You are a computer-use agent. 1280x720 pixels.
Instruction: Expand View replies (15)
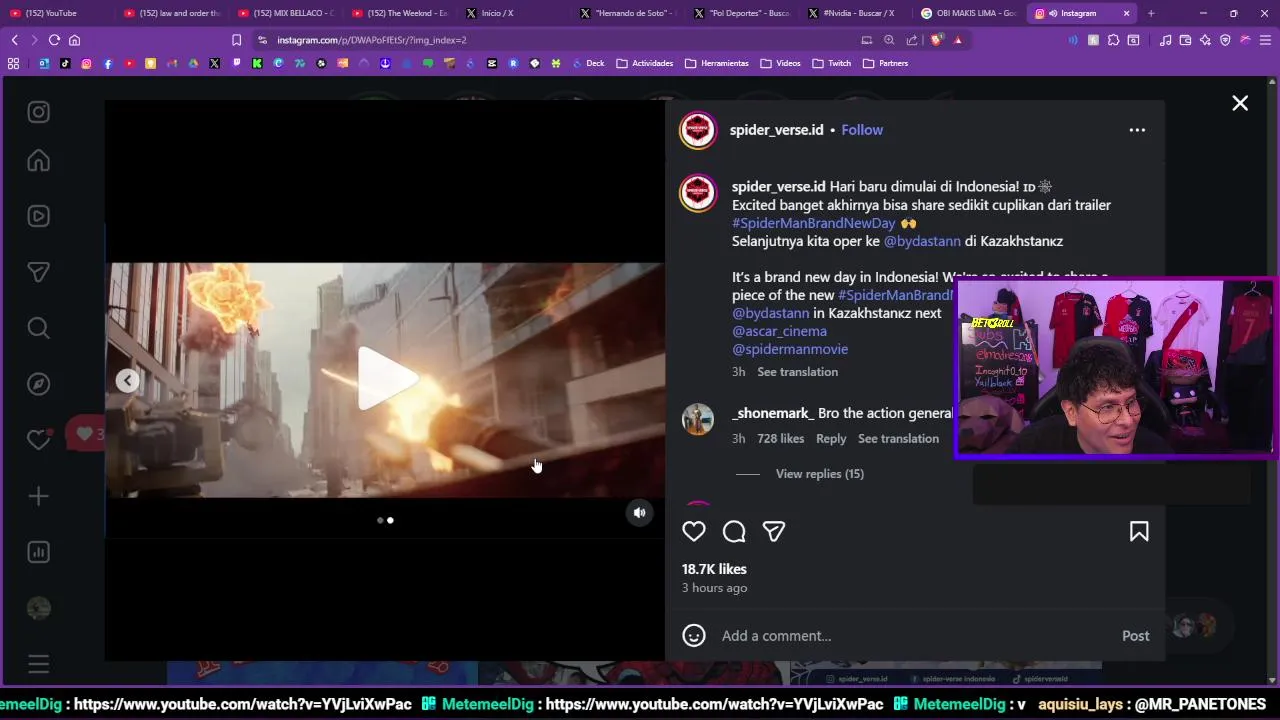tap(819, 474)
